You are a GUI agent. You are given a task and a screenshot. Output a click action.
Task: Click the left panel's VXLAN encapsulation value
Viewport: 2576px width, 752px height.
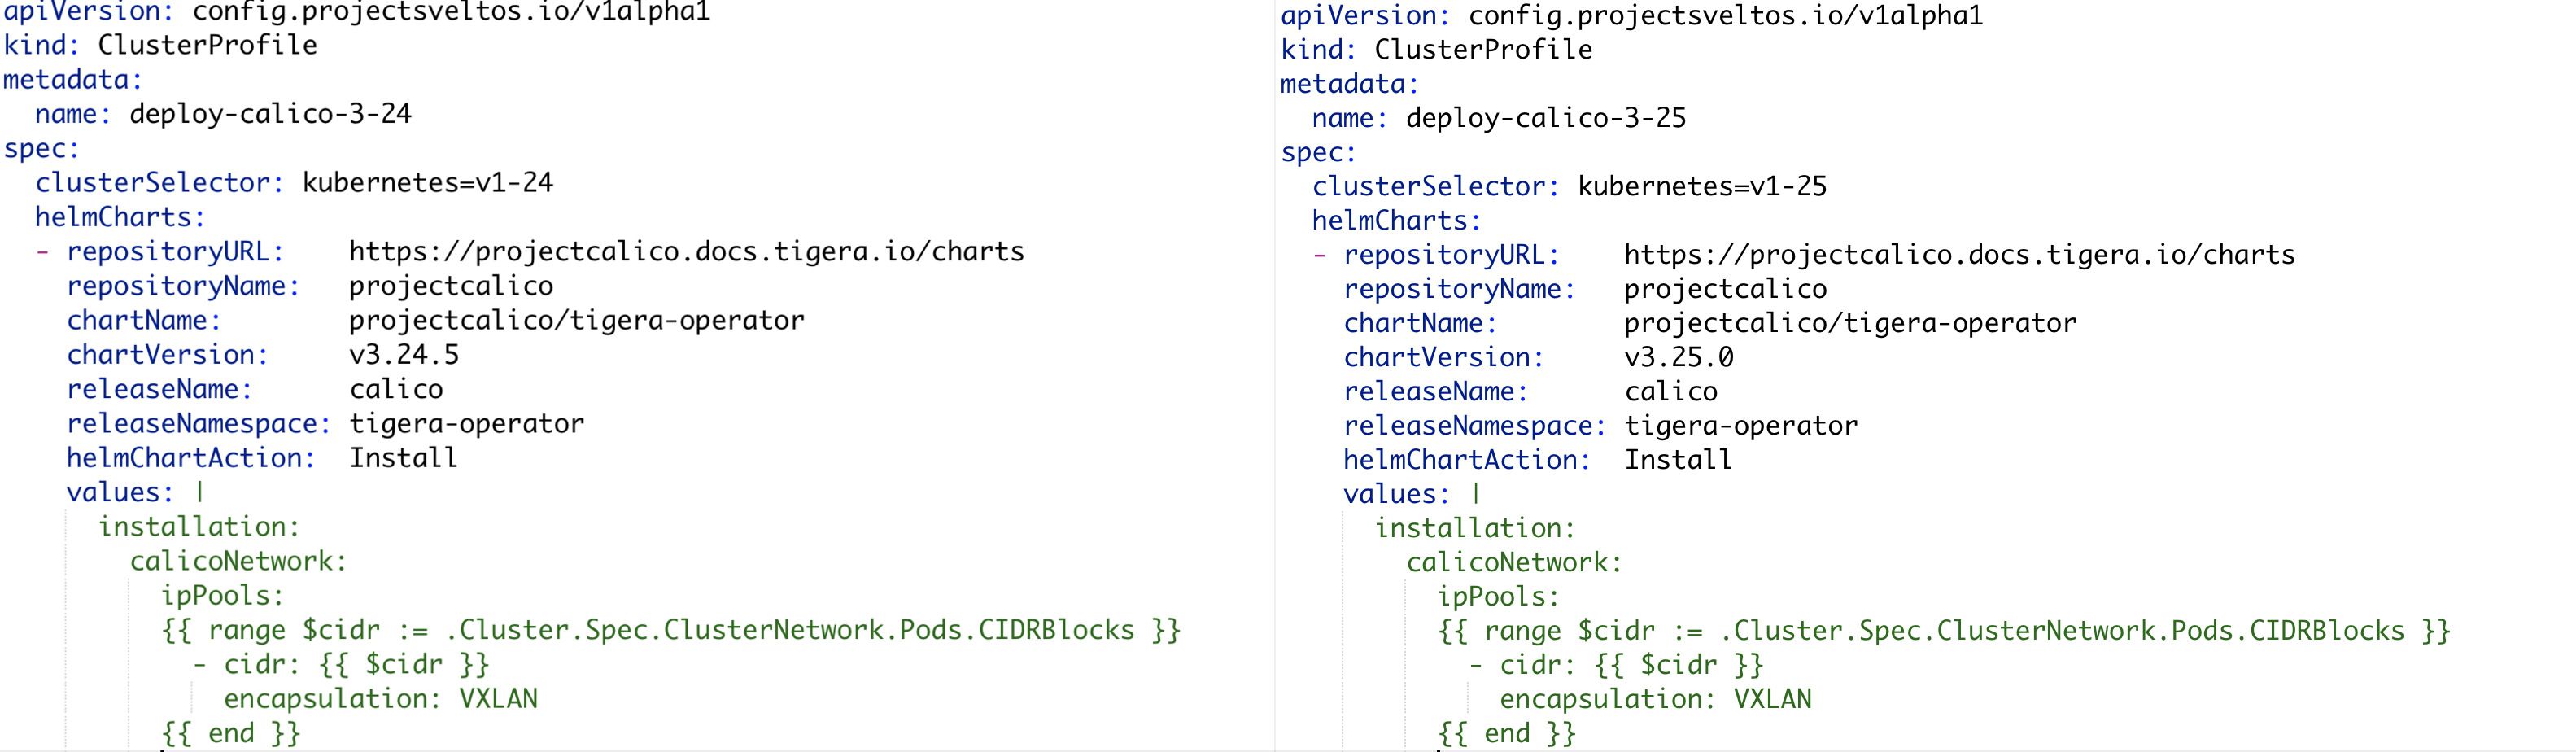498,698
